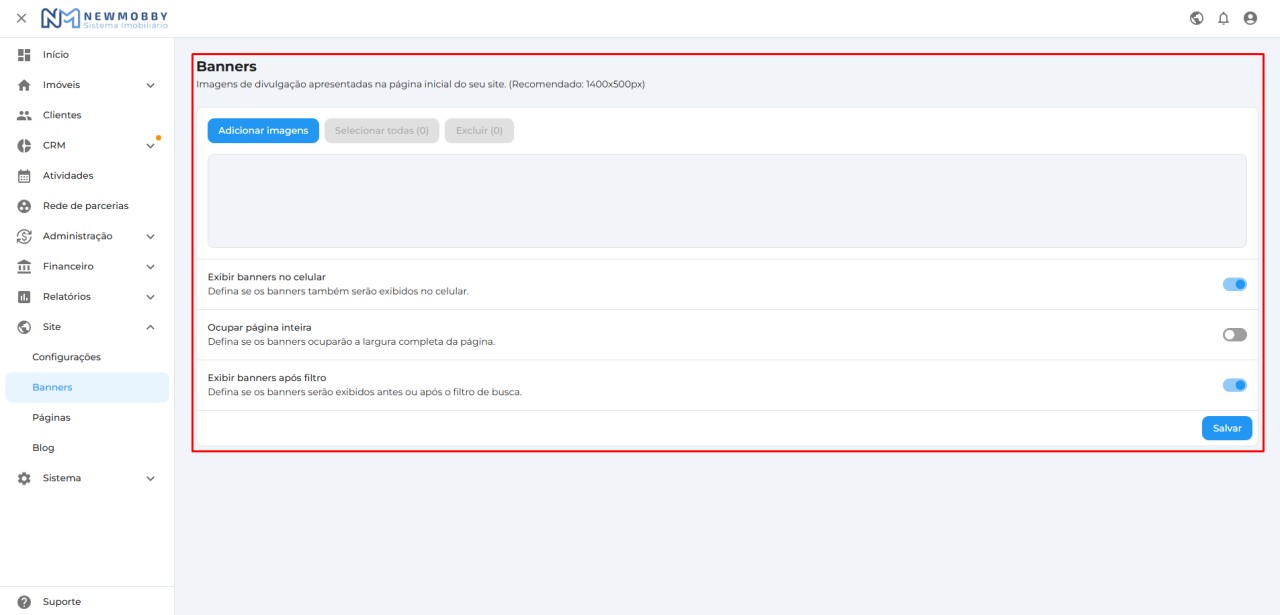The width and height of the screenshot is (1280, 615).
Task: Expand the Financeiro submenu chevron
Action: click(151, 267)
